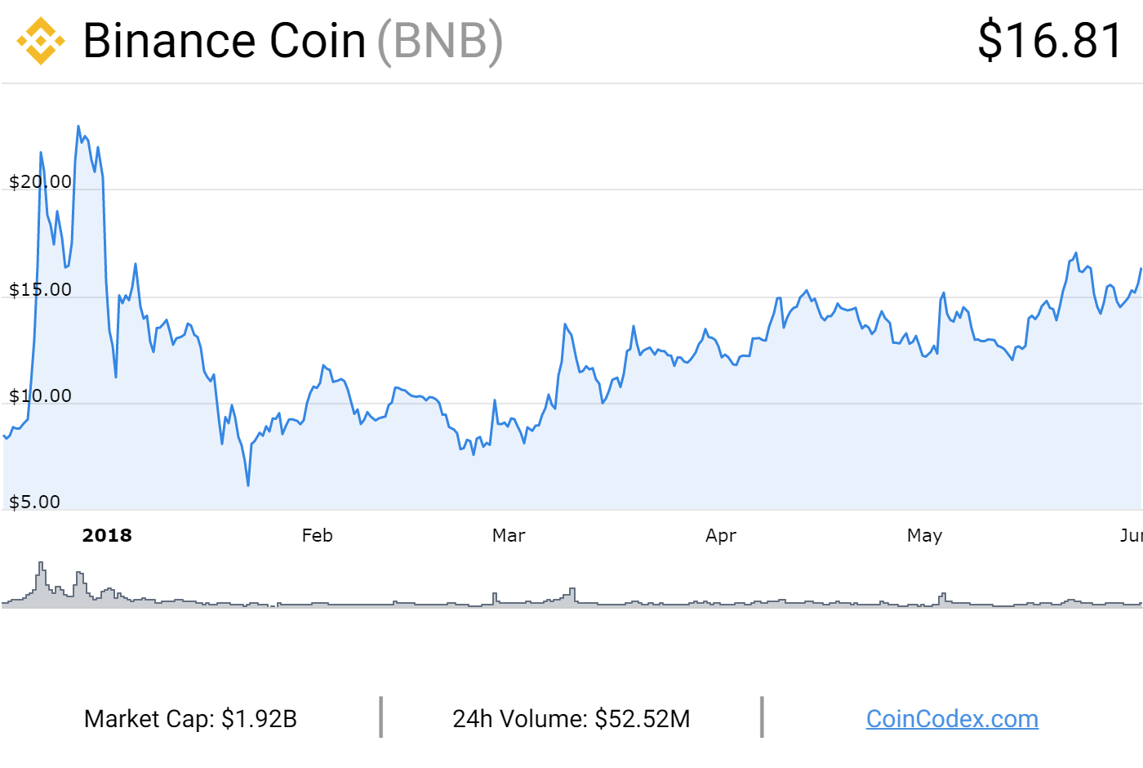Screen dimensions: 1143x768
Task: Click the Binance Coin title text
Action: tap(224, 41)
